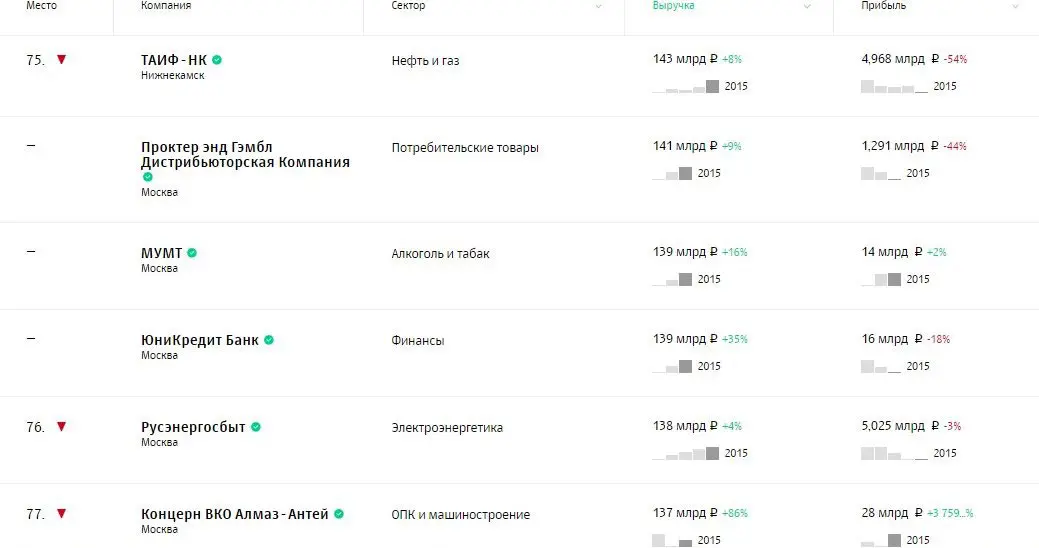Open Русэнергосбыт company link
This screenshot has height=548, width=1039.
tap(193, 427)
